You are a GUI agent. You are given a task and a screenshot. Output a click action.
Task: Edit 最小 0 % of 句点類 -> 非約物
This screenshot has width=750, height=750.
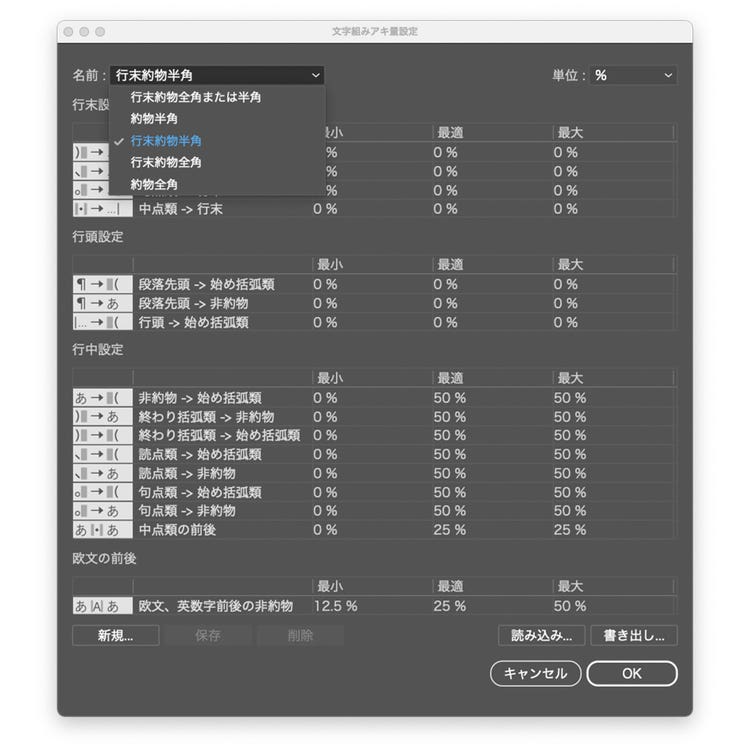pos(325,511)
